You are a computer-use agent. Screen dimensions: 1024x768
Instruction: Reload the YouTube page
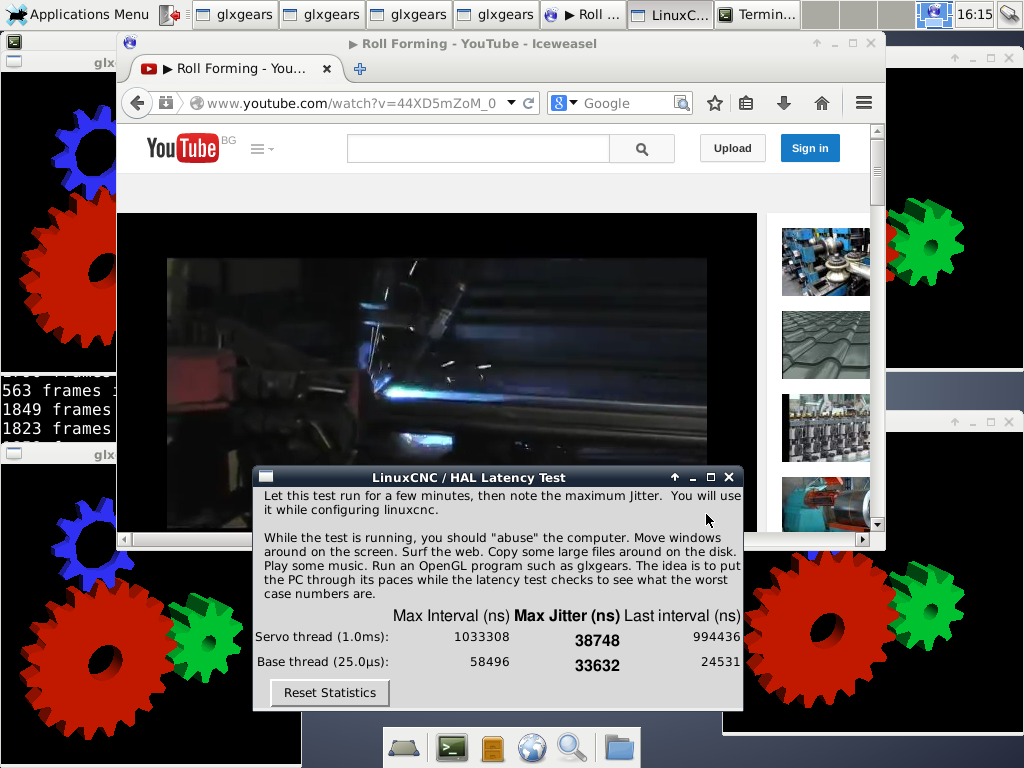529,103
